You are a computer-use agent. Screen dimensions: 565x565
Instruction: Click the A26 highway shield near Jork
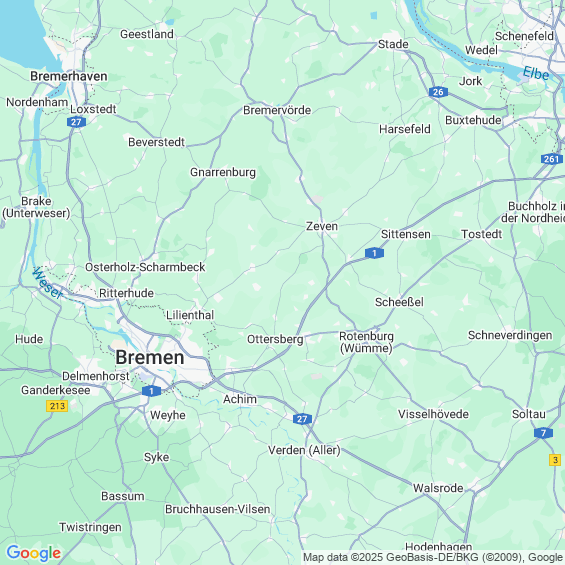point(438,92)
